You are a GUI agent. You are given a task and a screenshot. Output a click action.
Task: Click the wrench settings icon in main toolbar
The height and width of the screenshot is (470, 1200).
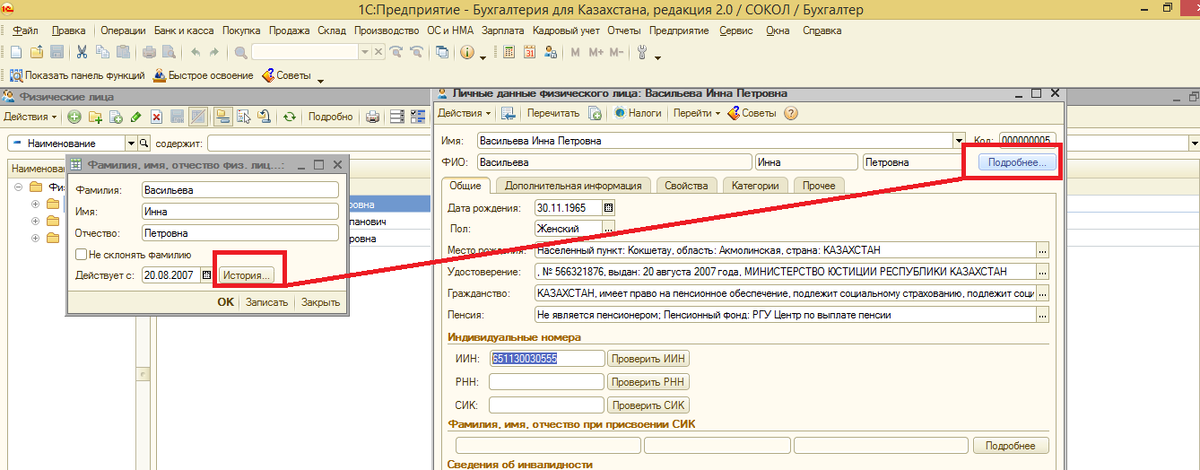coord(642,52)
